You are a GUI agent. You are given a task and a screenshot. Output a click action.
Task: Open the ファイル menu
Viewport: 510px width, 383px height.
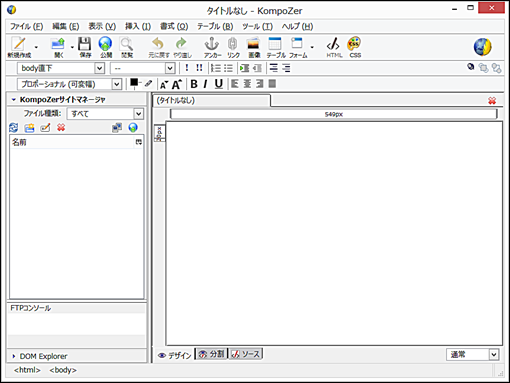[26, 26]
